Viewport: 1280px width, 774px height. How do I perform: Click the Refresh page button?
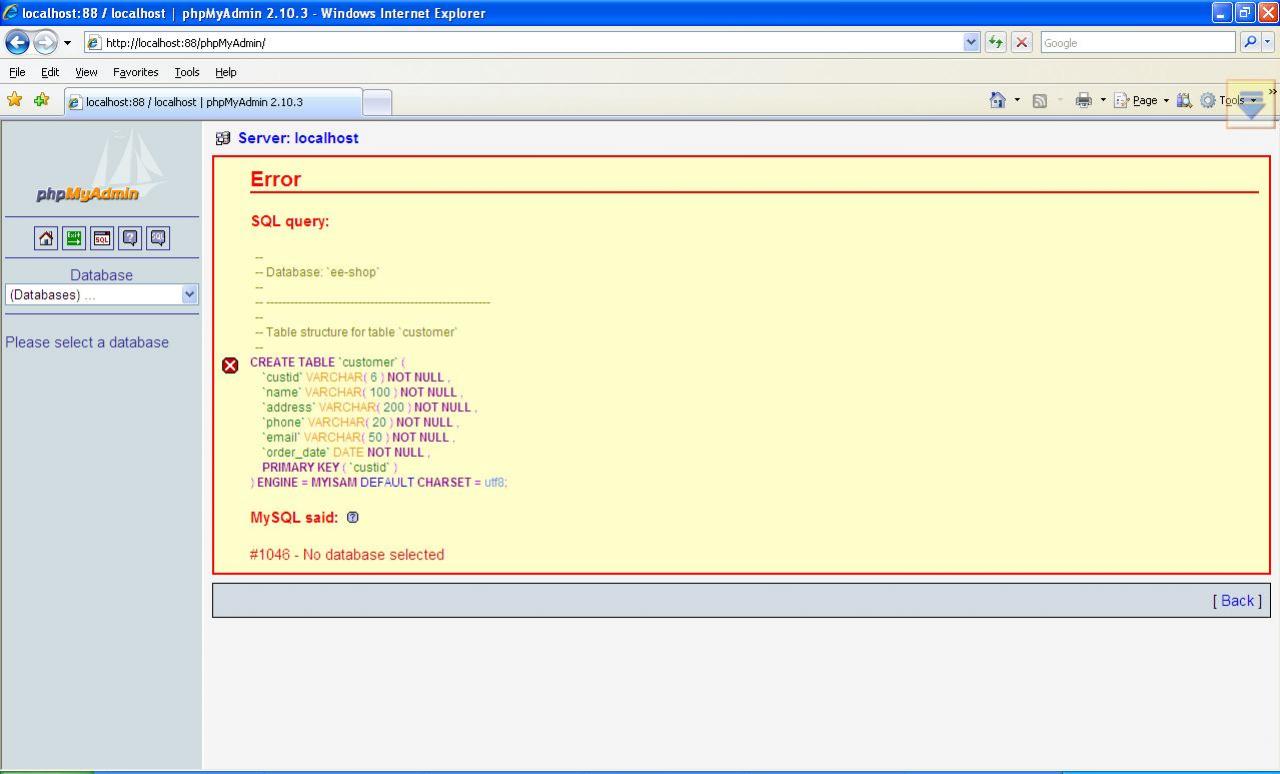point(996,42)
